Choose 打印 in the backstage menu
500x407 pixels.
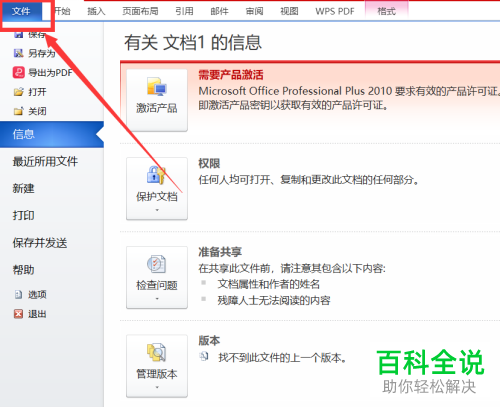point(23,216)
